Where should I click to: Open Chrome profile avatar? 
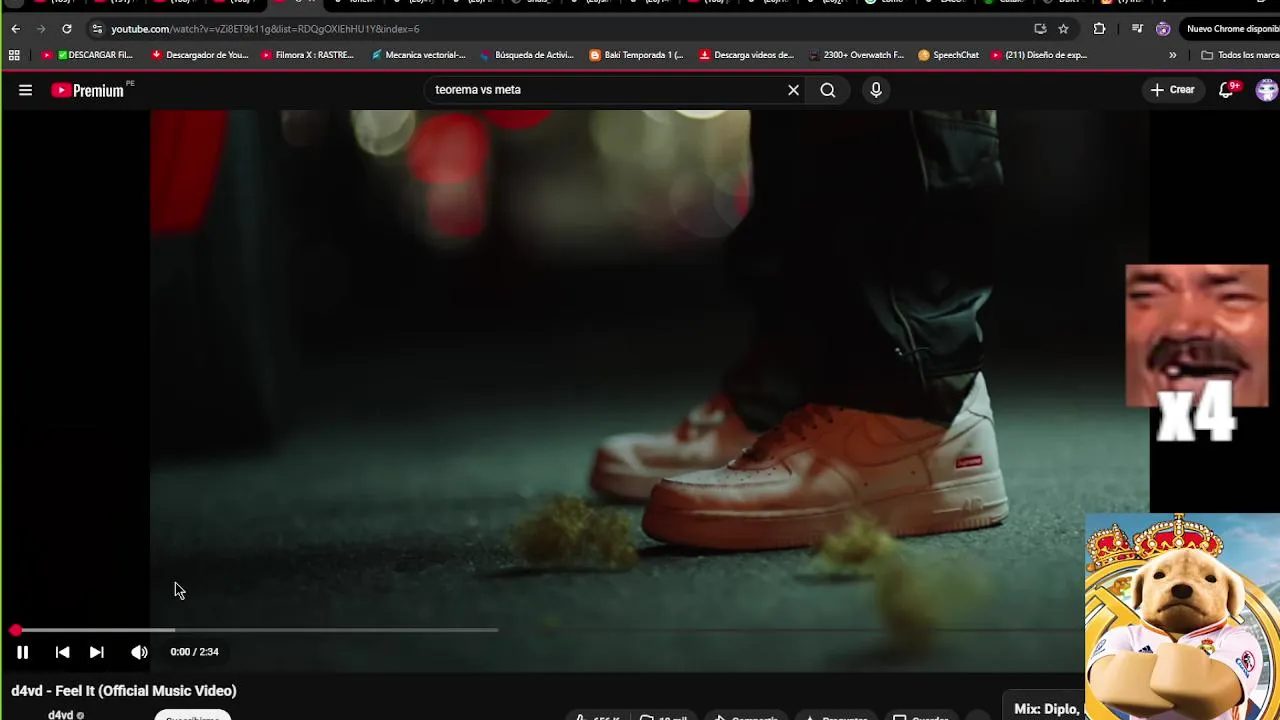tap(1163, 29)
